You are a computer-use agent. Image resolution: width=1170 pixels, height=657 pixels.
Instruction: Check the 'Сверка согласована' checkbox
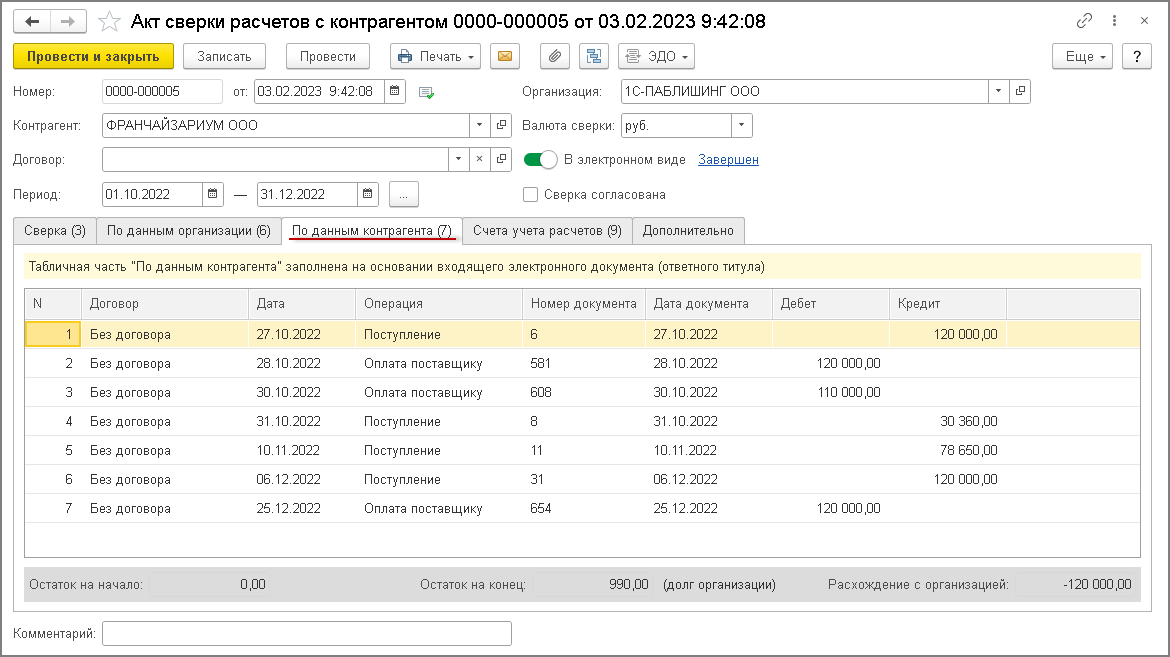pos(531,195)
